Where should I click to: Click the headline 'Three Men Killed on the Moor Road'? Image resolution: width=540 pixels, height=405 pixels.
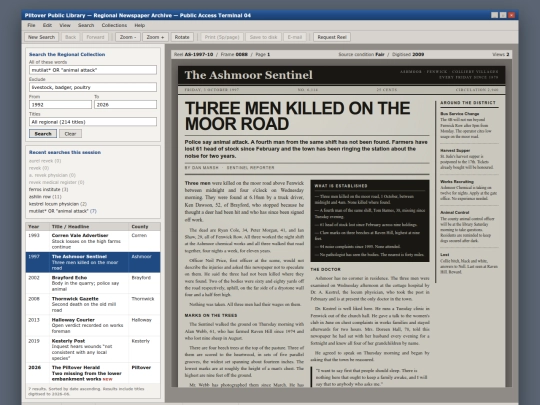pos(297,116)
